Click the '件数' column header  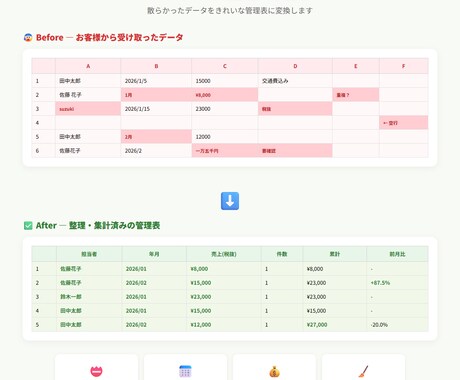[x=282, y=254]
